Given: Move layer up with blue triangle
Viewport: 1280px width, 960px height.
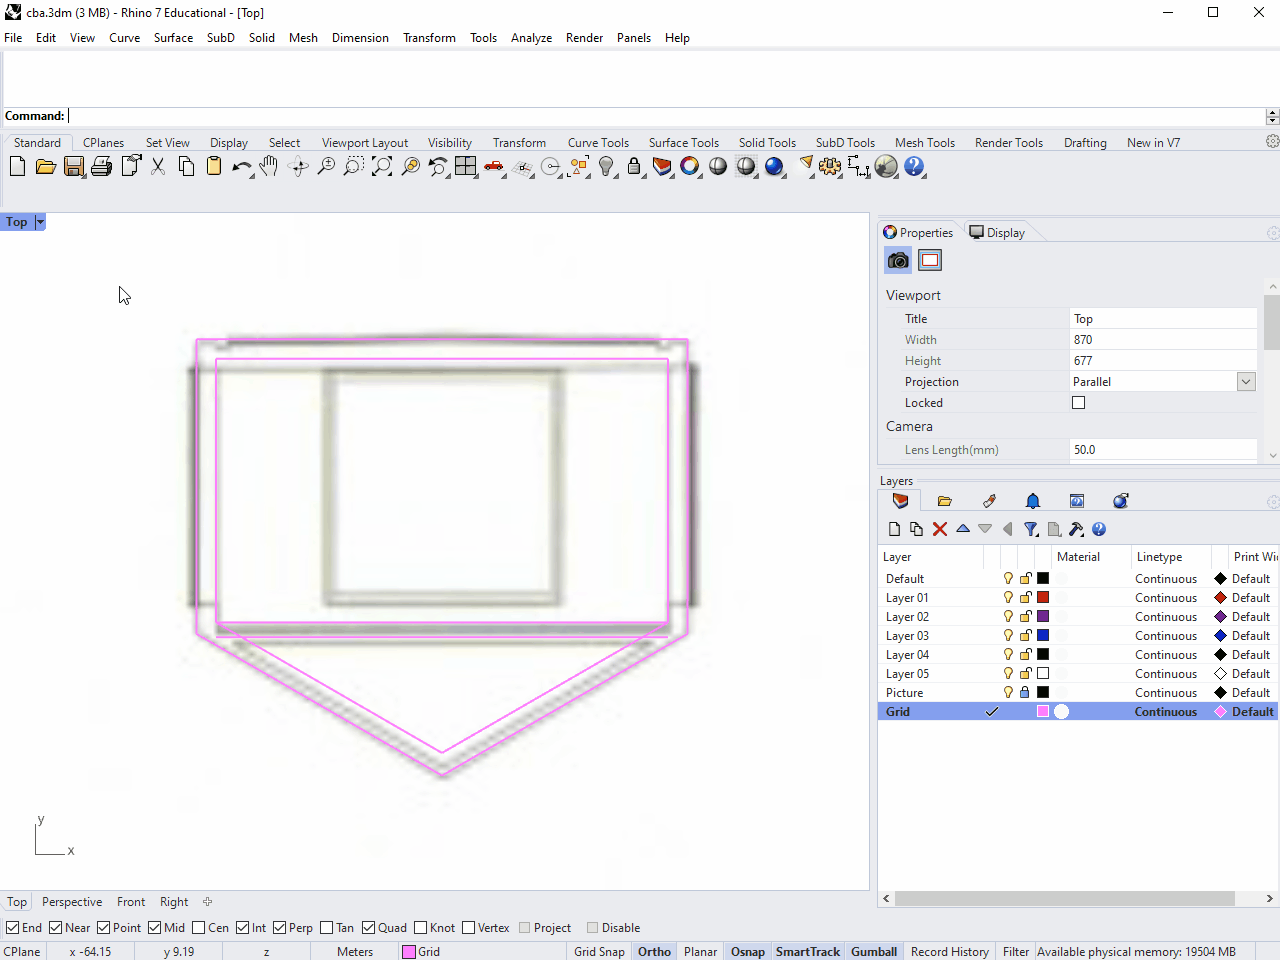Looking at the screenshot, I should pyautogui.click(x=963, y=529).
